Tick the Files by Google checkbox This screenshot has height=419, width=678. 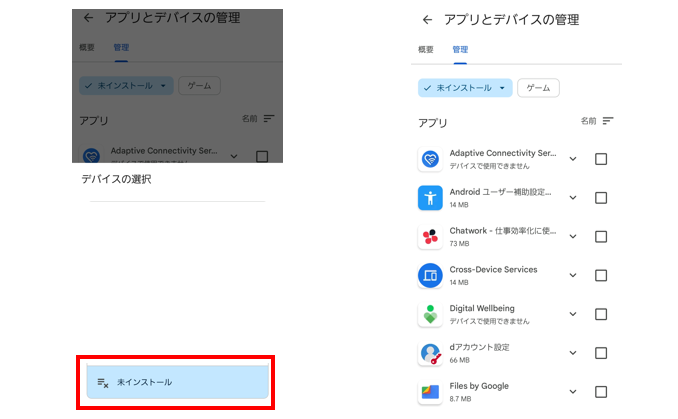[x=601, y=392]
